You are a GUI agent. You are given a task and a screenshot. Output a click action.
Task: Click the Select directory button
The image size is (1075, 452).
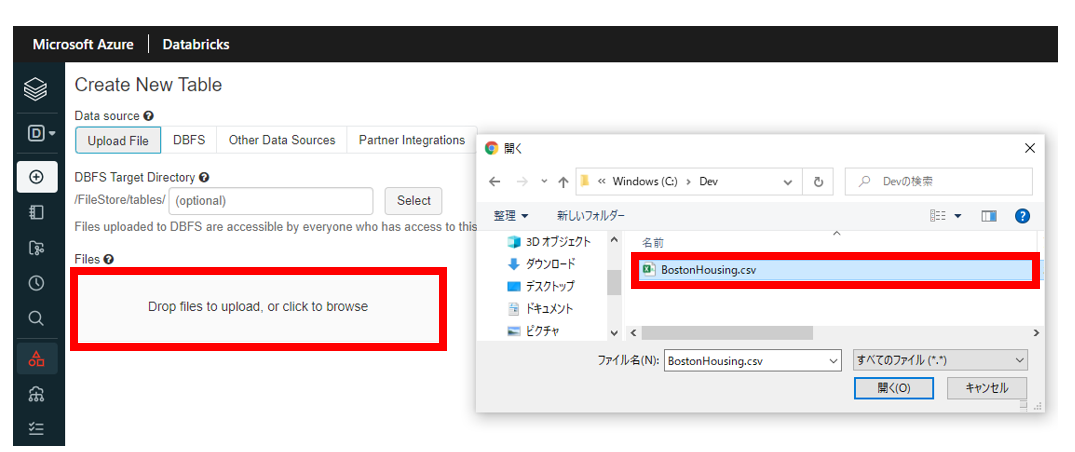pos(413,201)
